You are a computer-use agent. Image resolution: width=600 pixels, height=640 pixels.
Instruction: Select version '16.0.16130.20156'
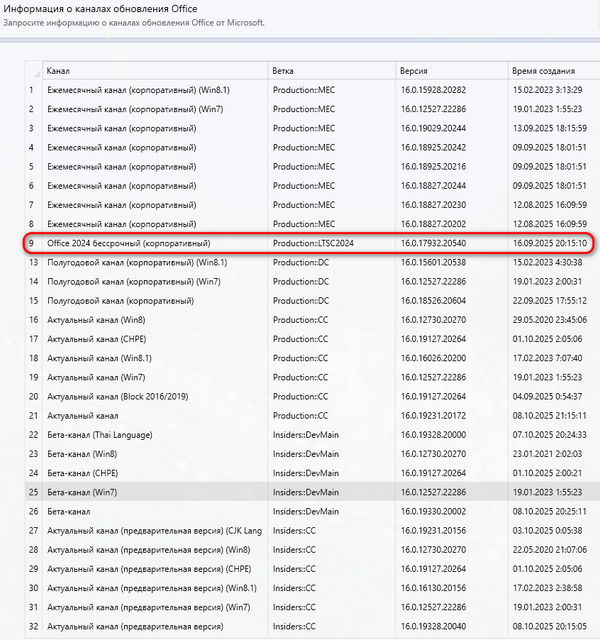coord(451,588)
